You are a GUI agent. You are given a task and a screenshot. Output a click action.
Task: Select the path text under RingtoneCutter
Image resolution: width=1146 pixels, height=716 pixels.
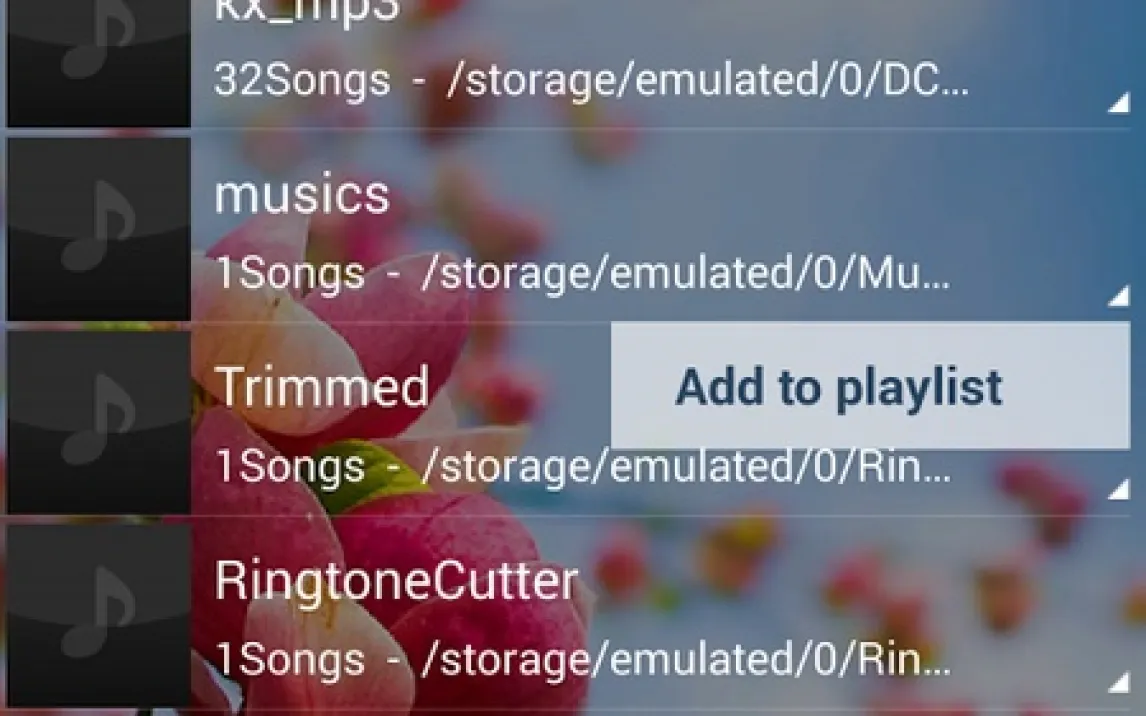[686, 659]
